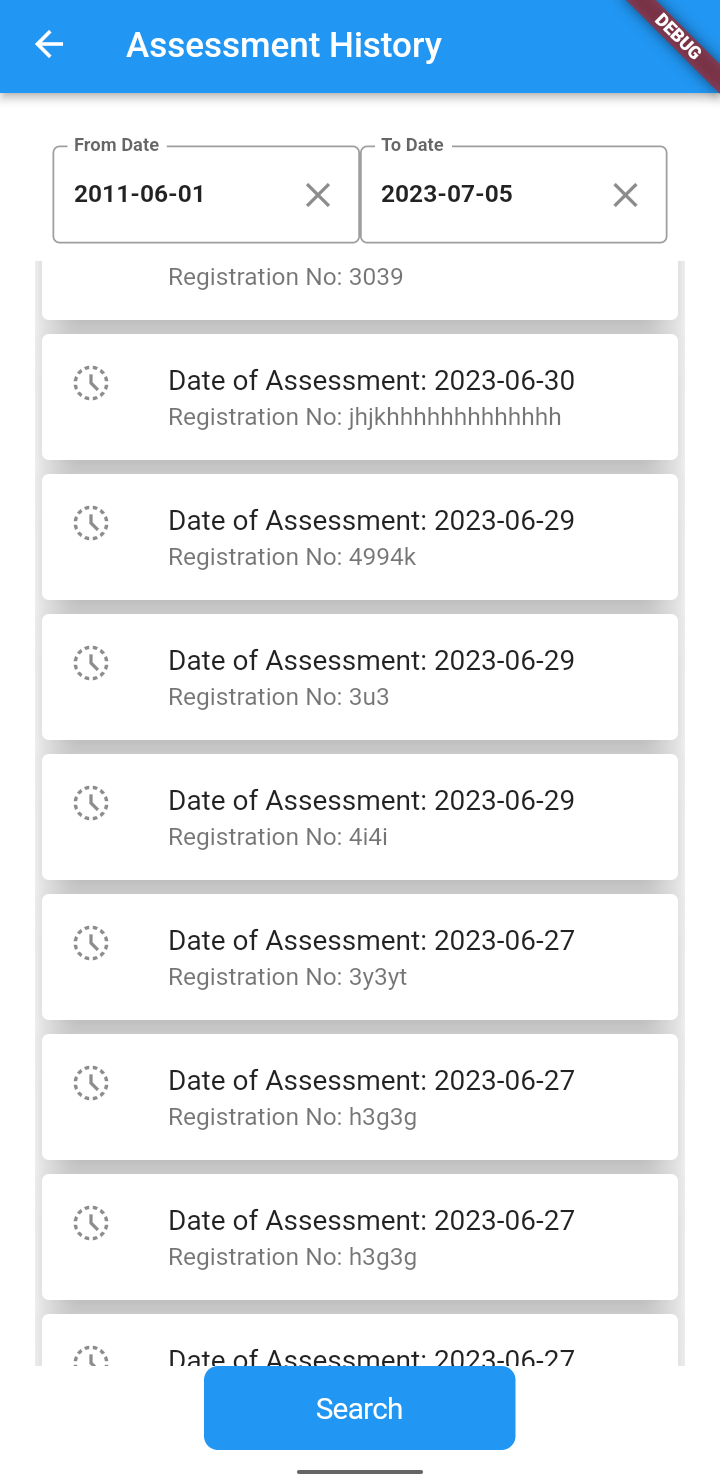Click clock icon for registration 3y3yt
The width and height of the screenshot is (720, 1484).
pos(91,943)
